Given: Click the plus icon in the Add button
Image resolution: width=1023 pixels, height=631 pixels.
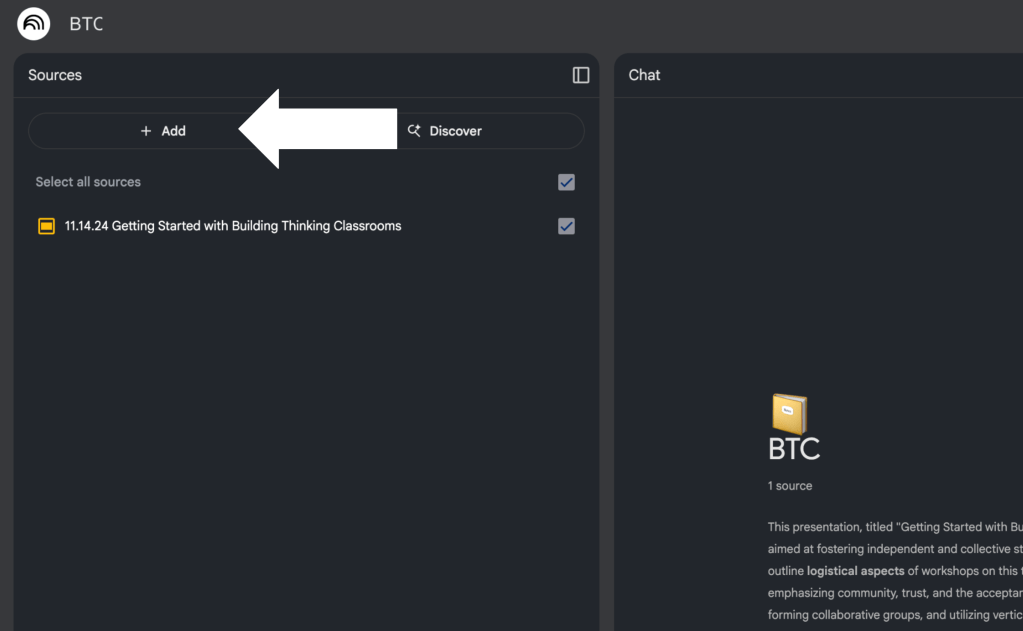Looking at the screenshot, I should [146, 131].
